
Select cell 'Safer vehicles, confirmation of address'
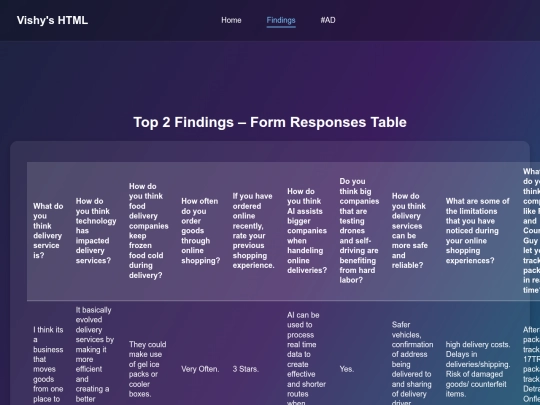click(x=413, y=363)
